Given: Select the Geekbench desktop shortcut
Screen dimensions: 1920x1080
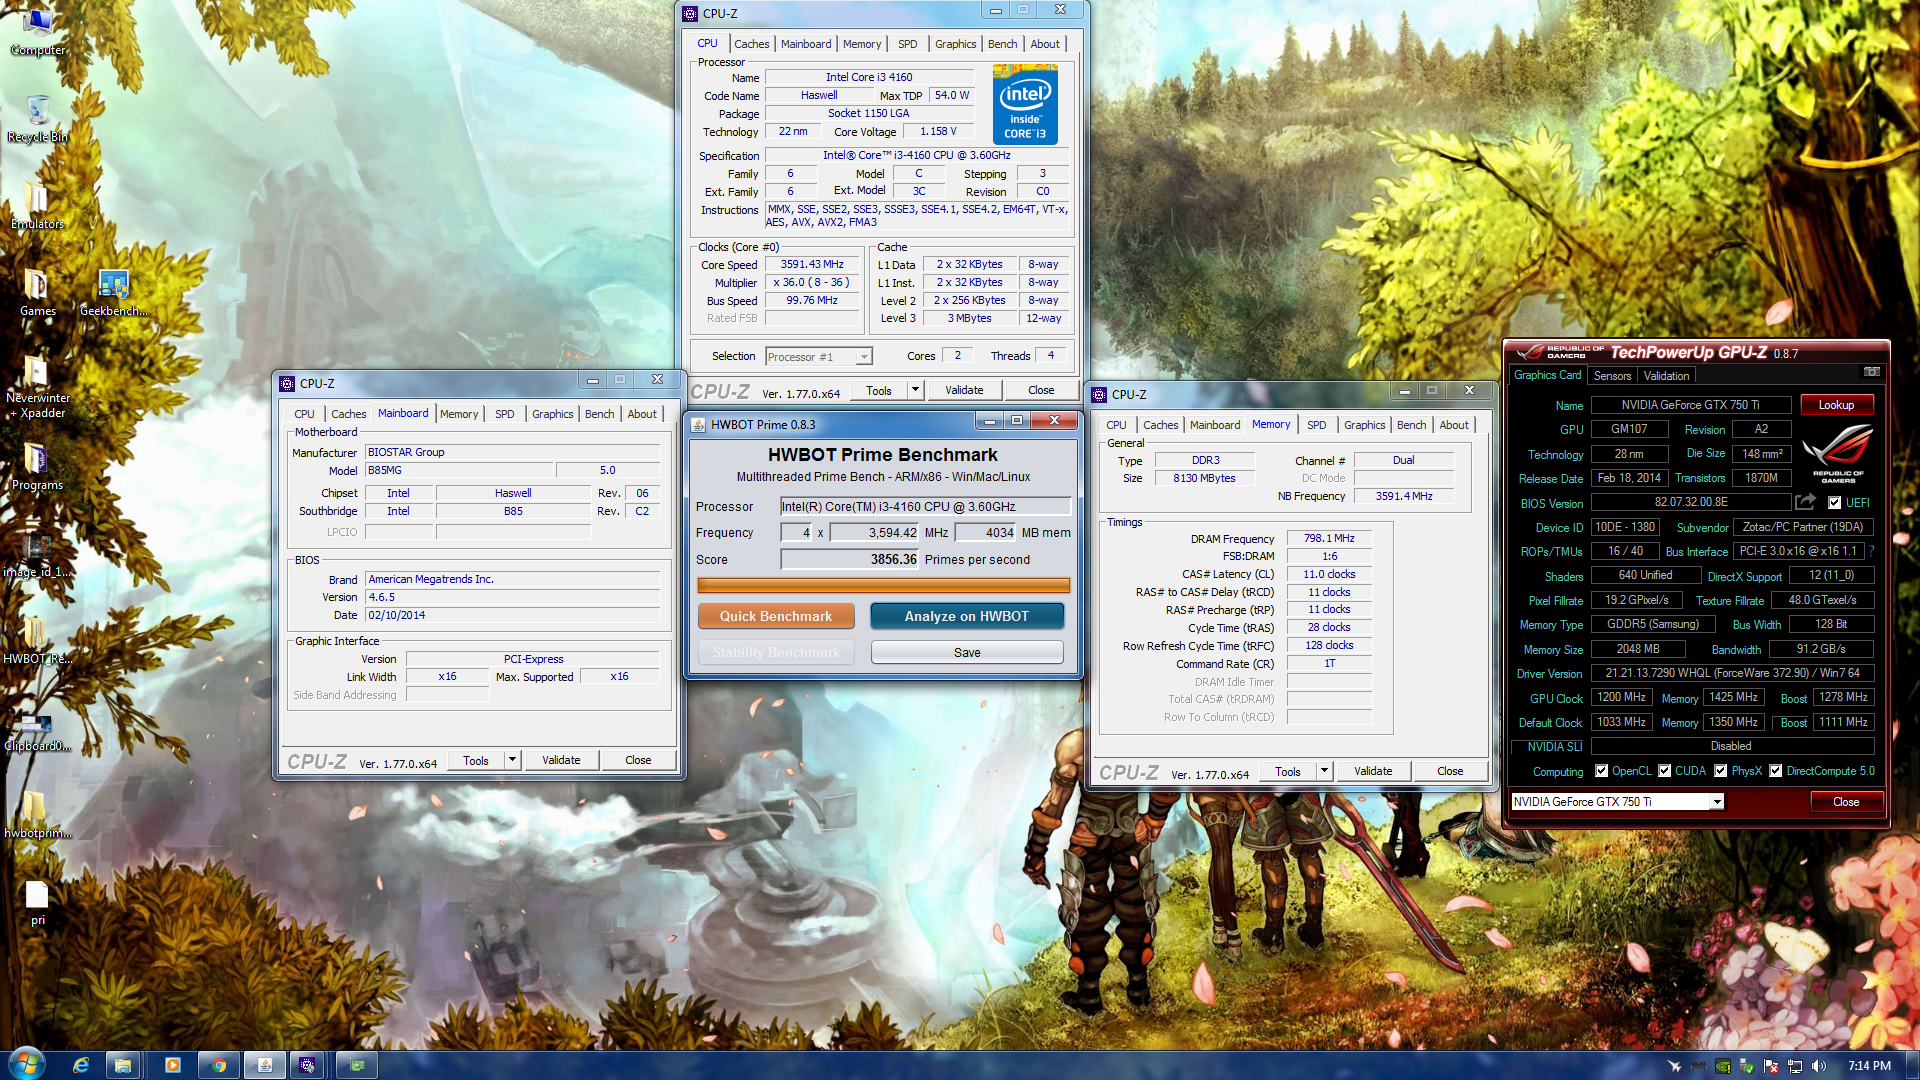Looking at the screenshot, I should point(113,292).
